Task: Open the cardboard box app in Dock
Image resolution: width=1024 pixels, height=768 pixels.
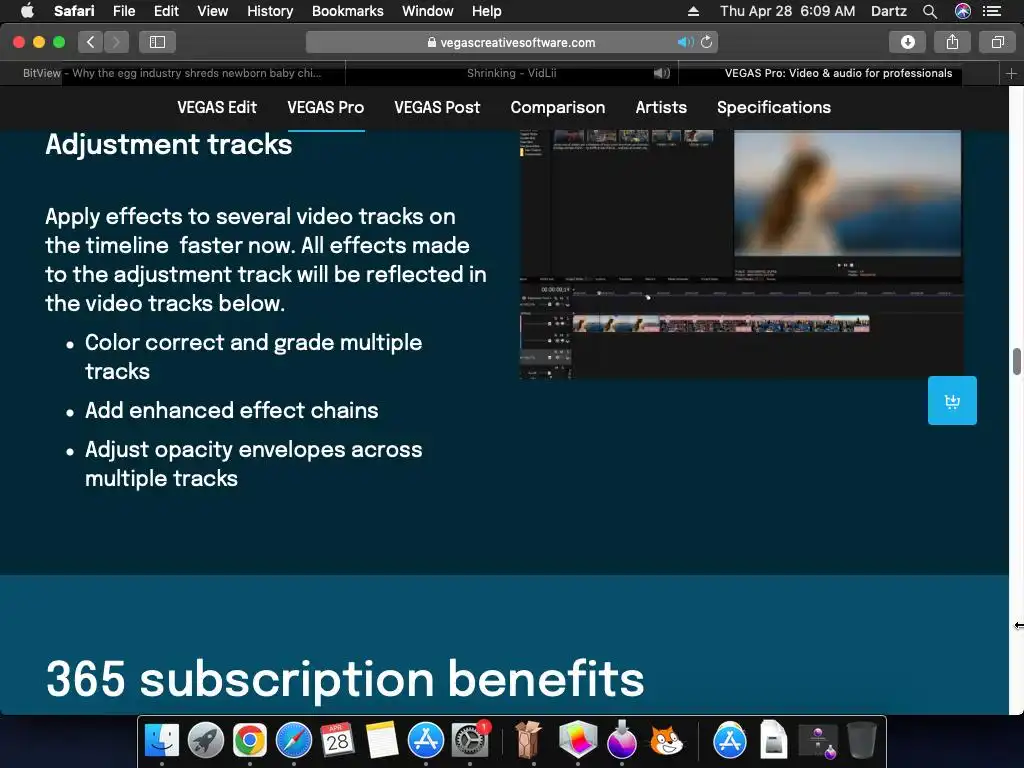Action: 529,741
